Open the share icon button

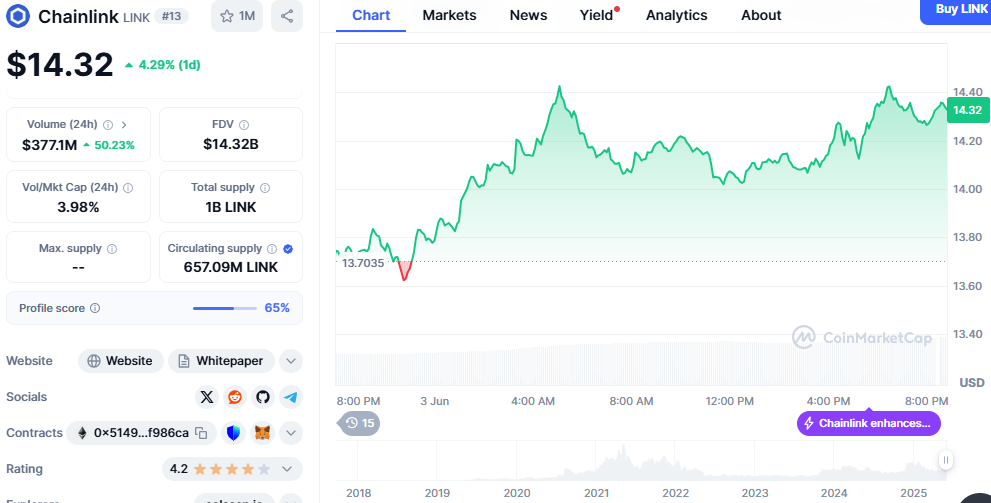tap(287, 16)
